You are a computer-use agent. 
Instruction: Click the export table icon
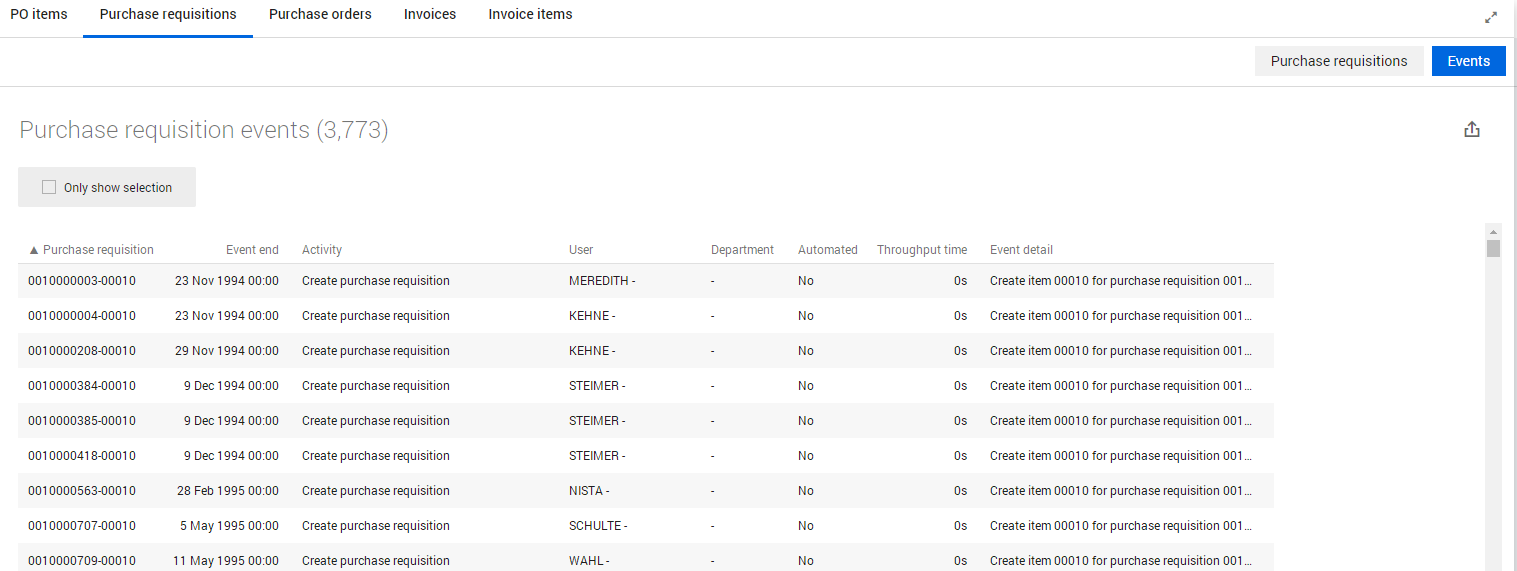[x=1471, y=129]
